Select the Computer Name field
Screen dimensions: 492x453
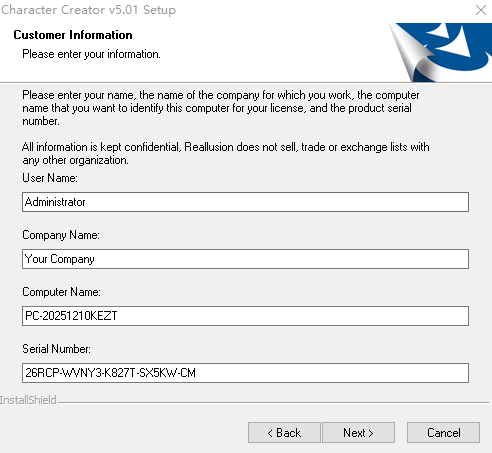click(245, 316)
